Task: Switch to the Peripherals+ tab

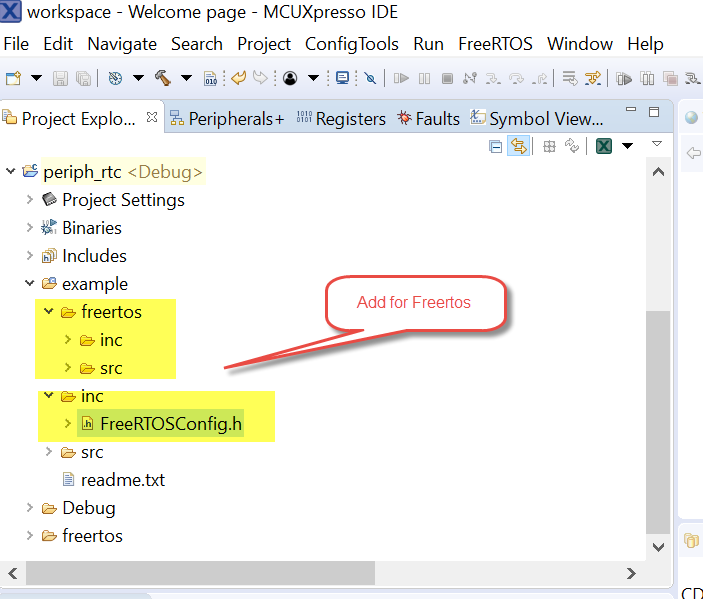Action: (227, 119)
